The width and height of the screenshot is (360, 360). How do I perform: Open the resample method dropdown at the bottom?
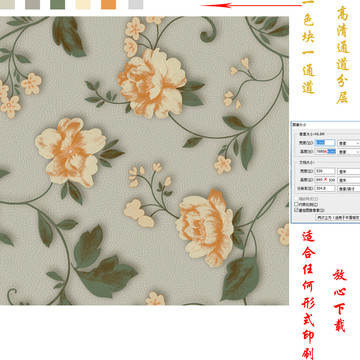point(337,218)
